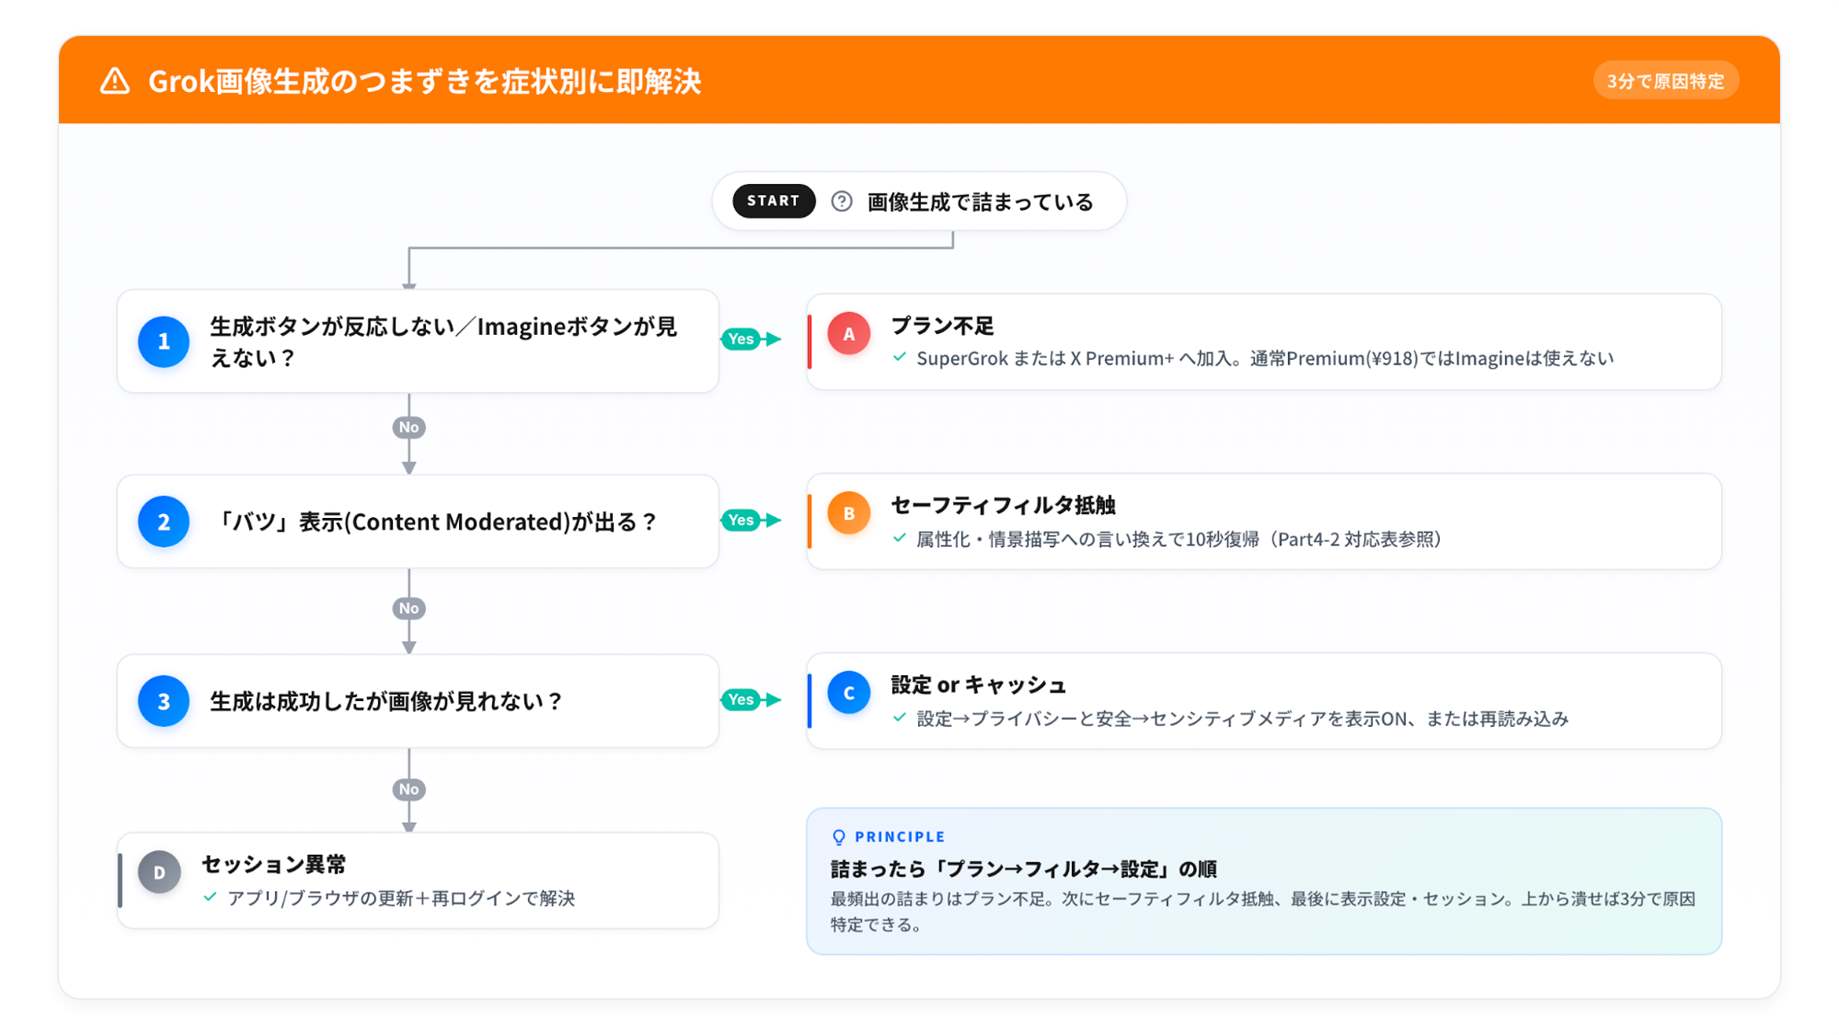The width and height of the screenshot is (1839, 1035).
Task: Click the green checkmark under プラン不足
Action: pyautogui.click(x=899, y=357)
